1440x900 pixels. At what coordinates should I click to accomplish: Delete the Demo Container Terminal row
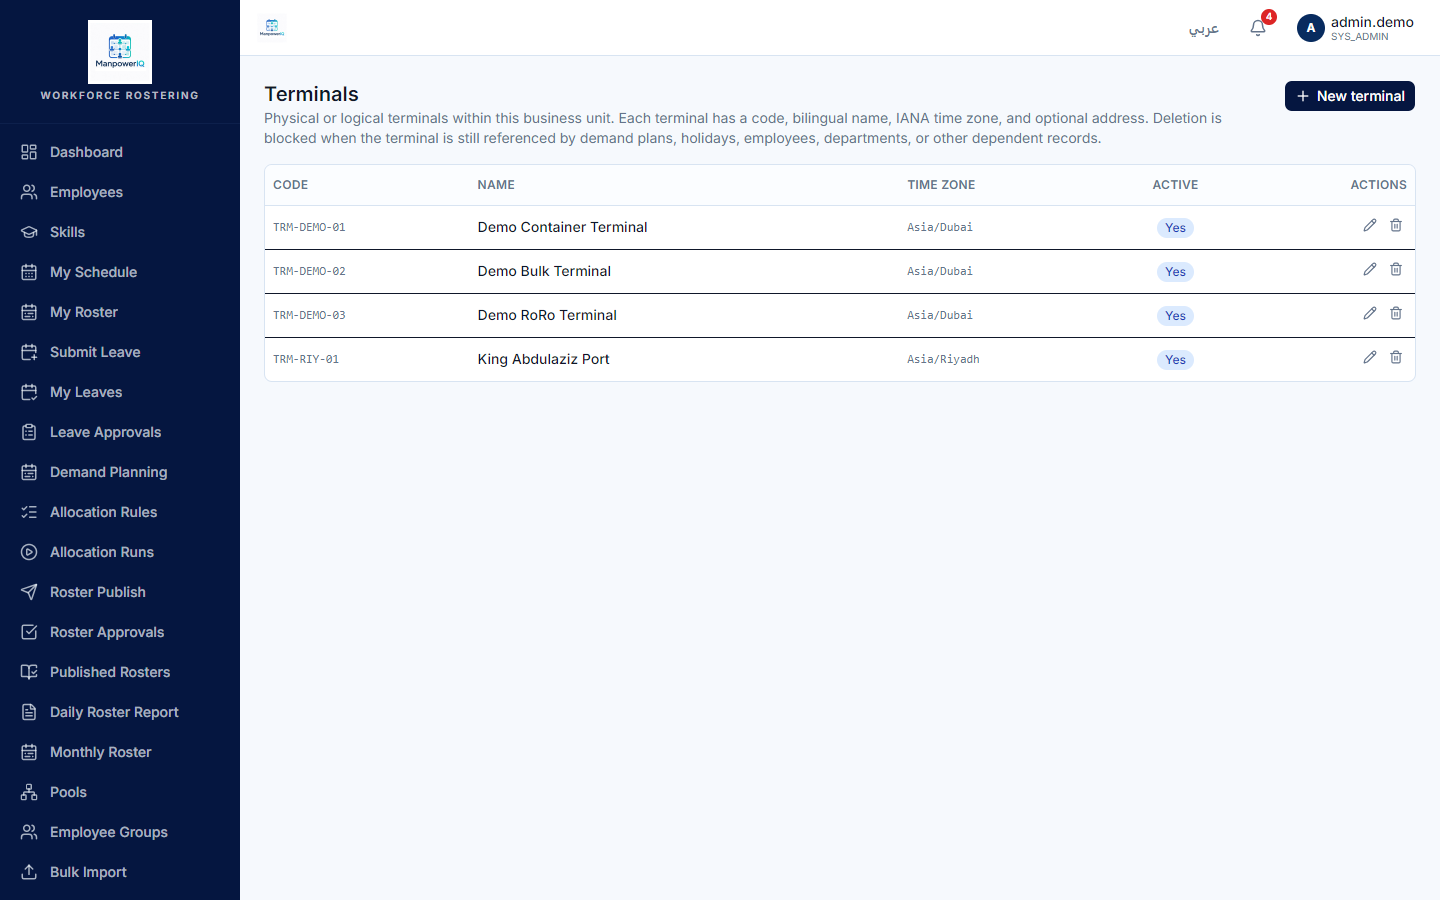[1396, 226]
